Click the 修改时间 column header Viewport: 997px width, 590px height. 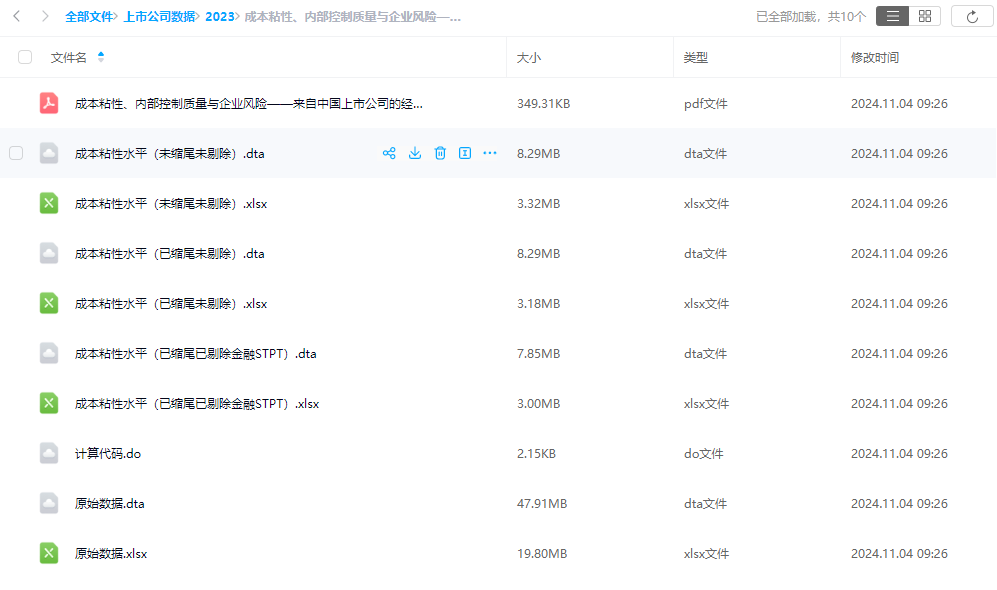875,58
